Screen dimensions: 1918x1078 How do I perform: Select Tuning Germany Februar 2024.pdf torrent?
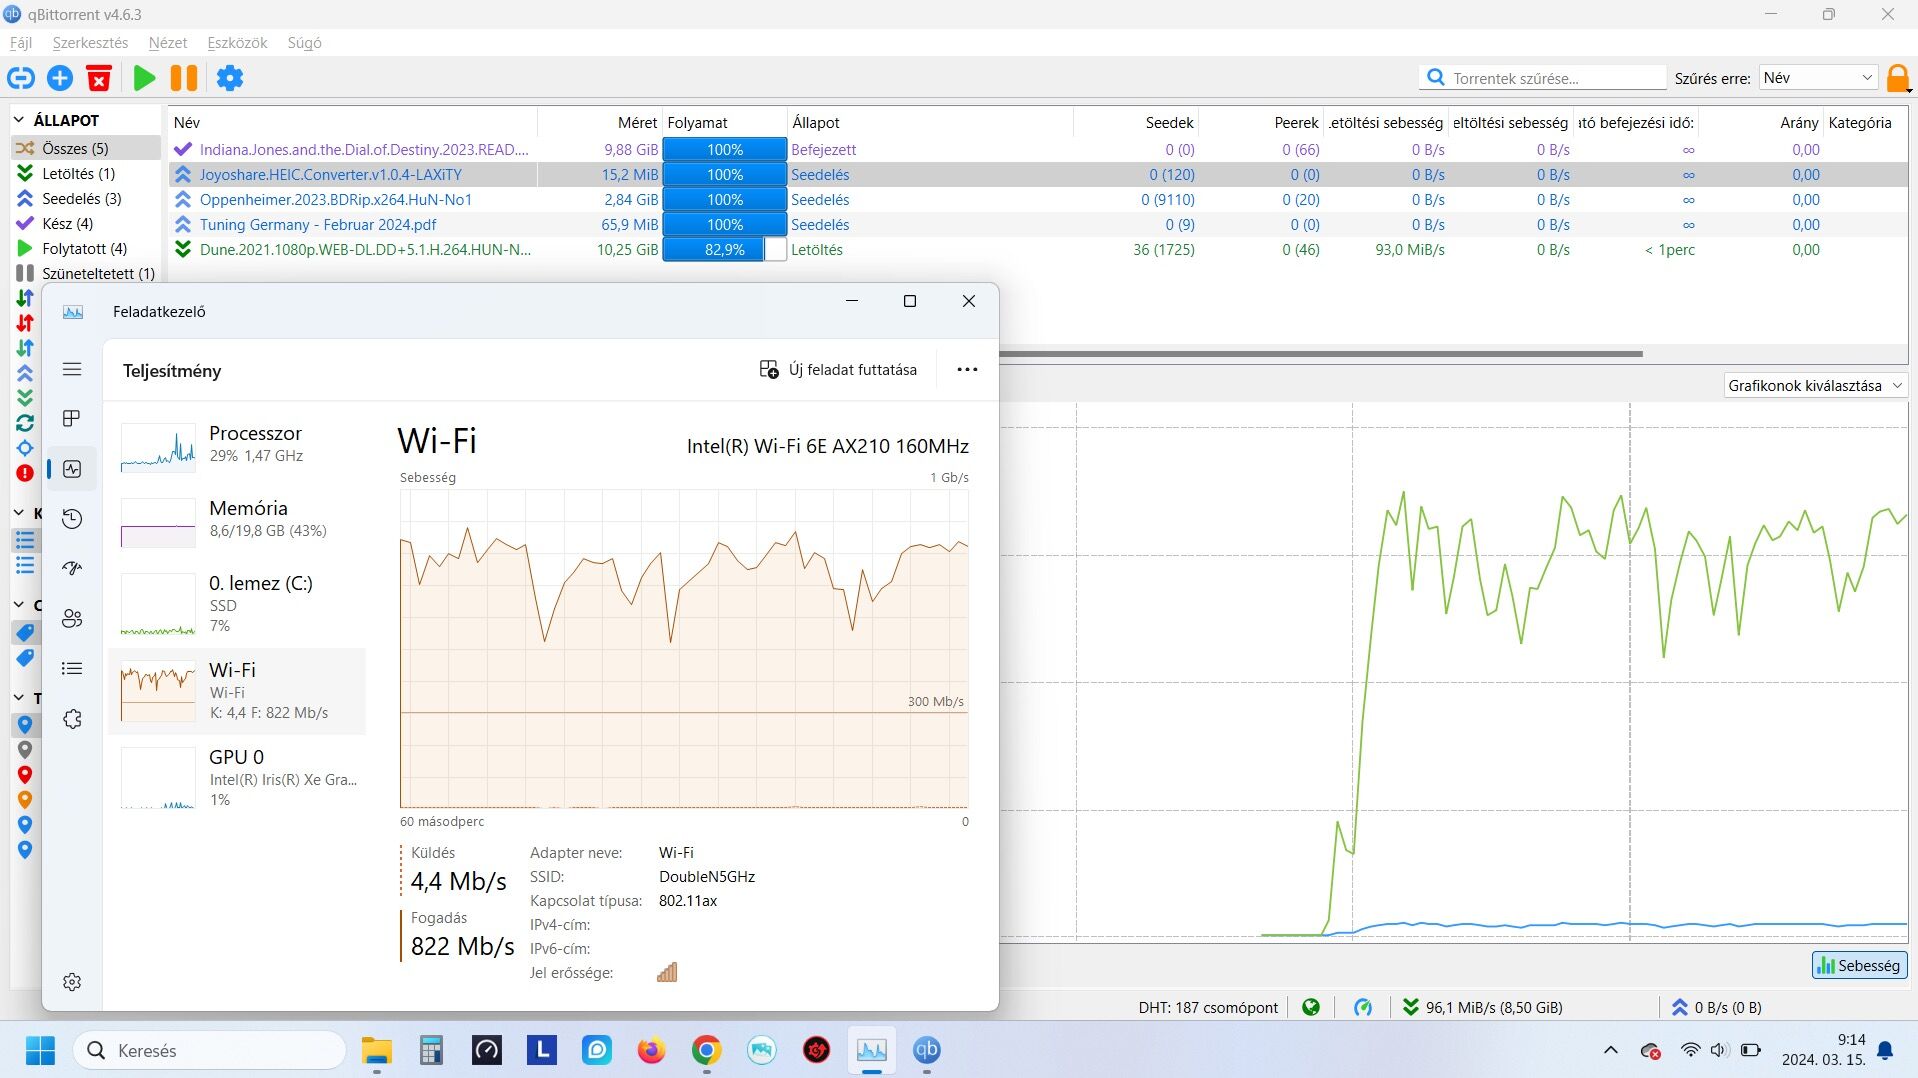[1038, 224]
